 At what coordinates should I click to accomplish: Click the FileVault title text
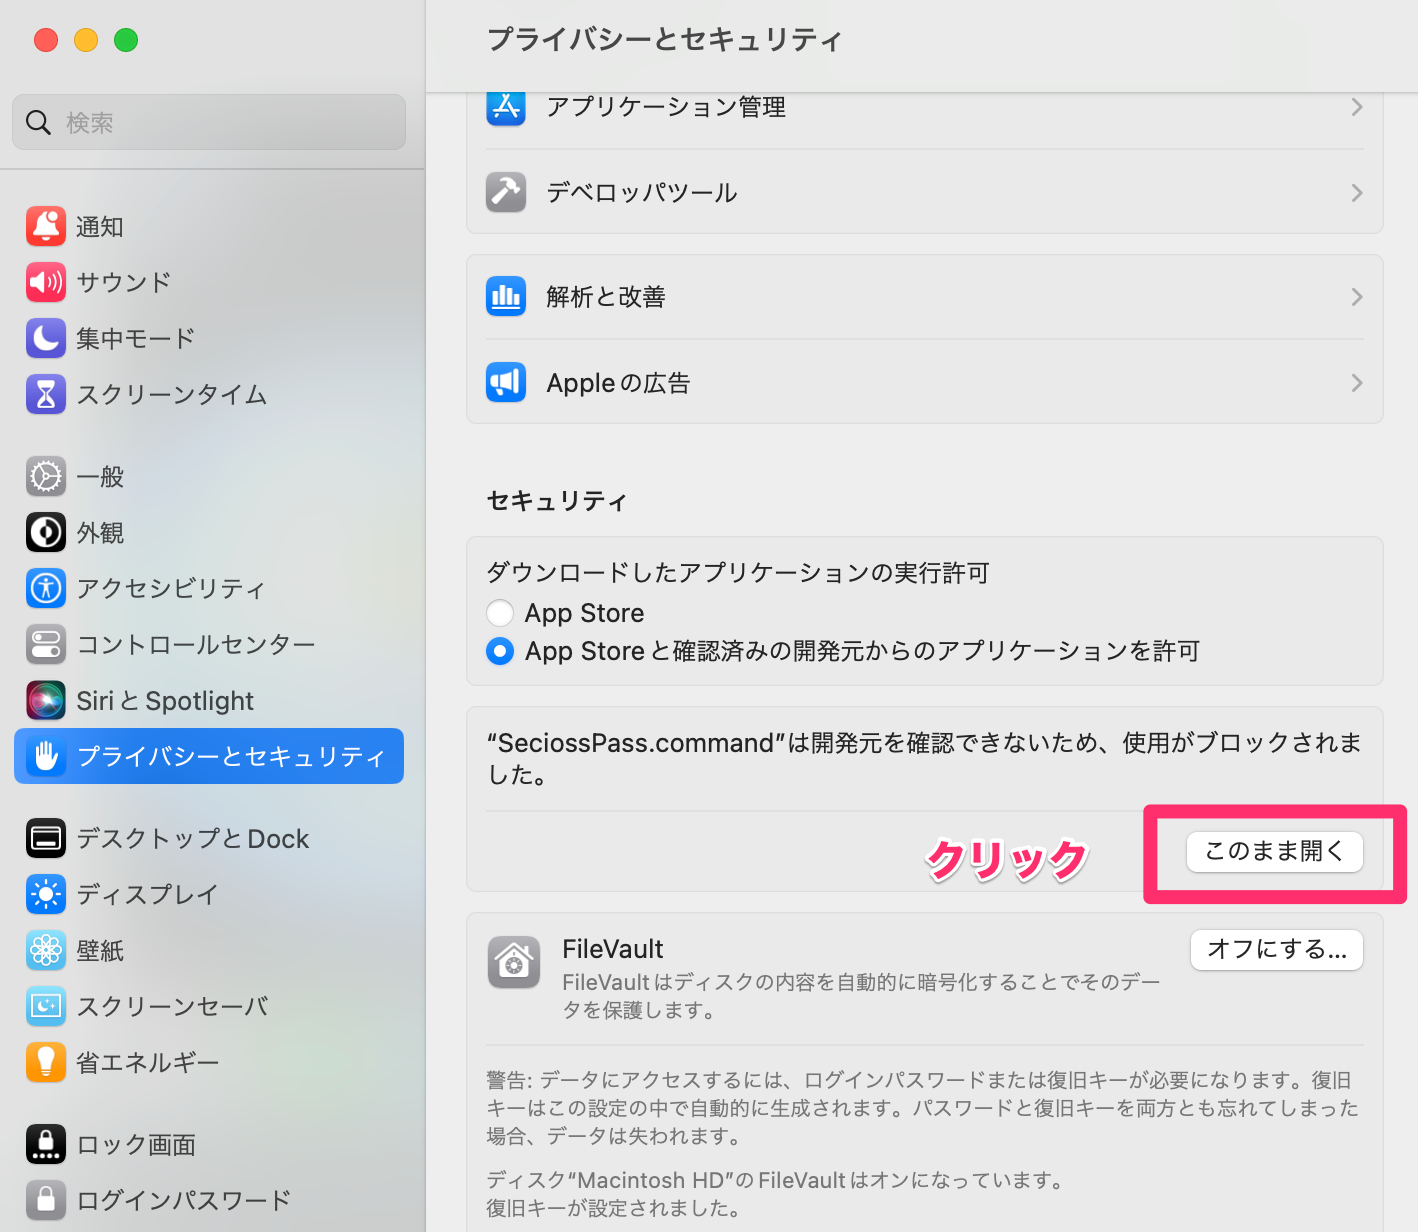click(x=613, y=949)
